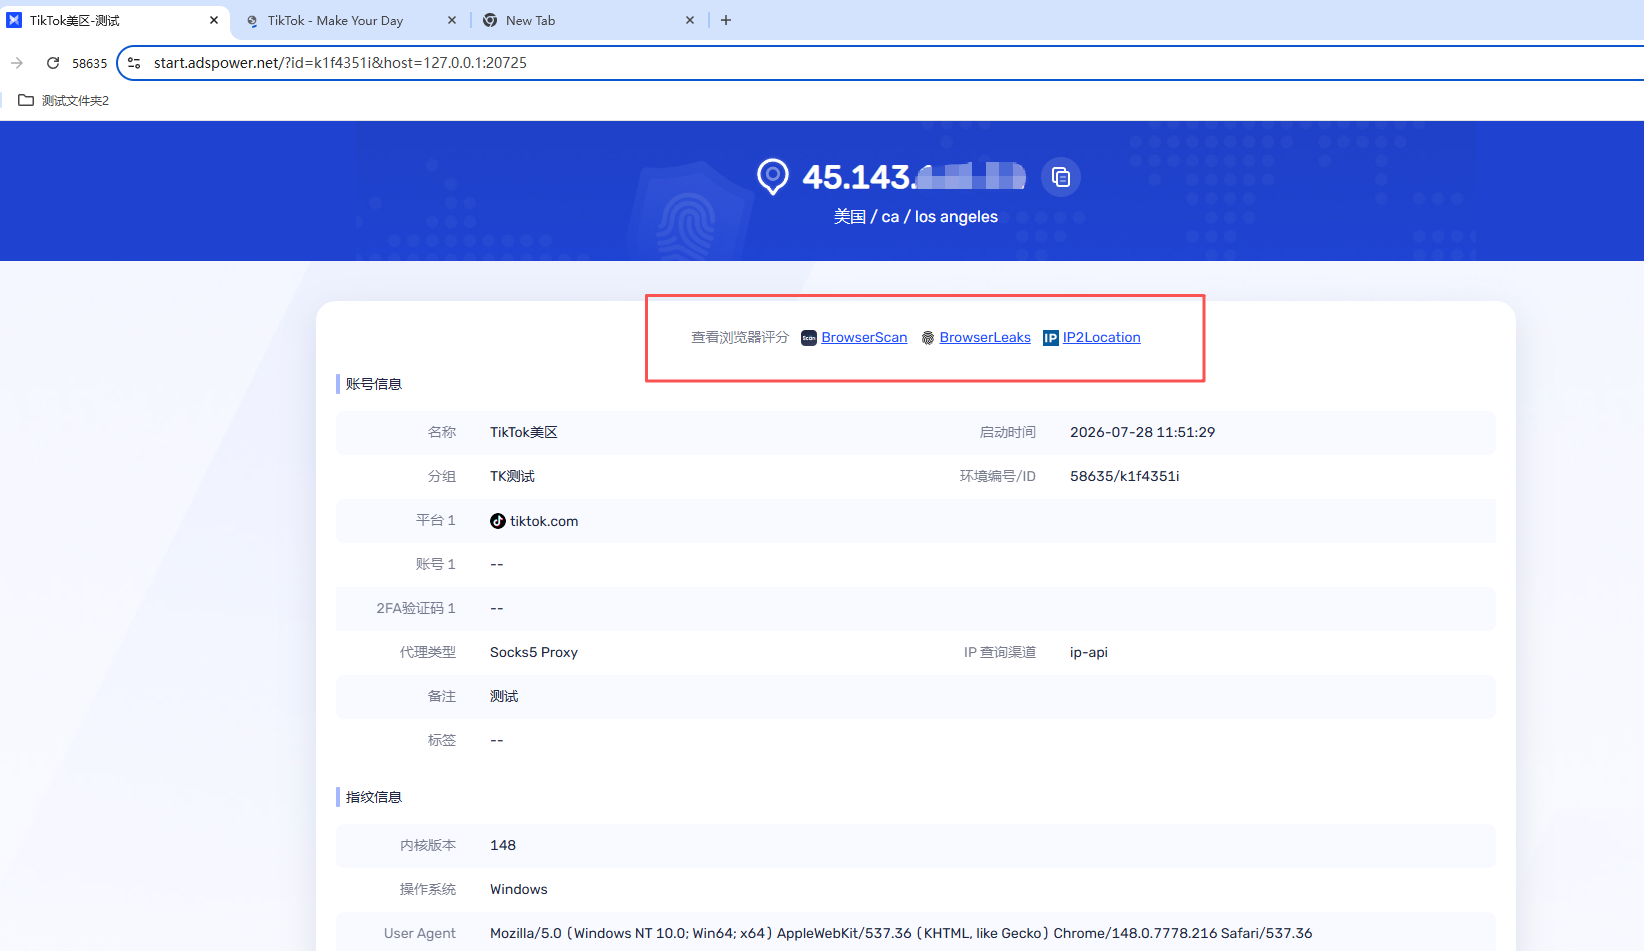The image size is (1644, 951).
Task: Close the TikTok - Make Your Day tab
Action: (x=452, y=20)
